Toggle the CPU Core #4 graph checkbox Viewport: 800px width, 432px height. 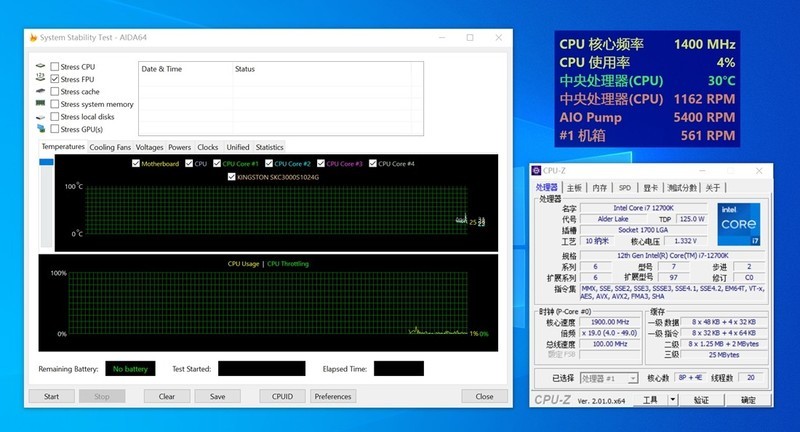point(372,163)
